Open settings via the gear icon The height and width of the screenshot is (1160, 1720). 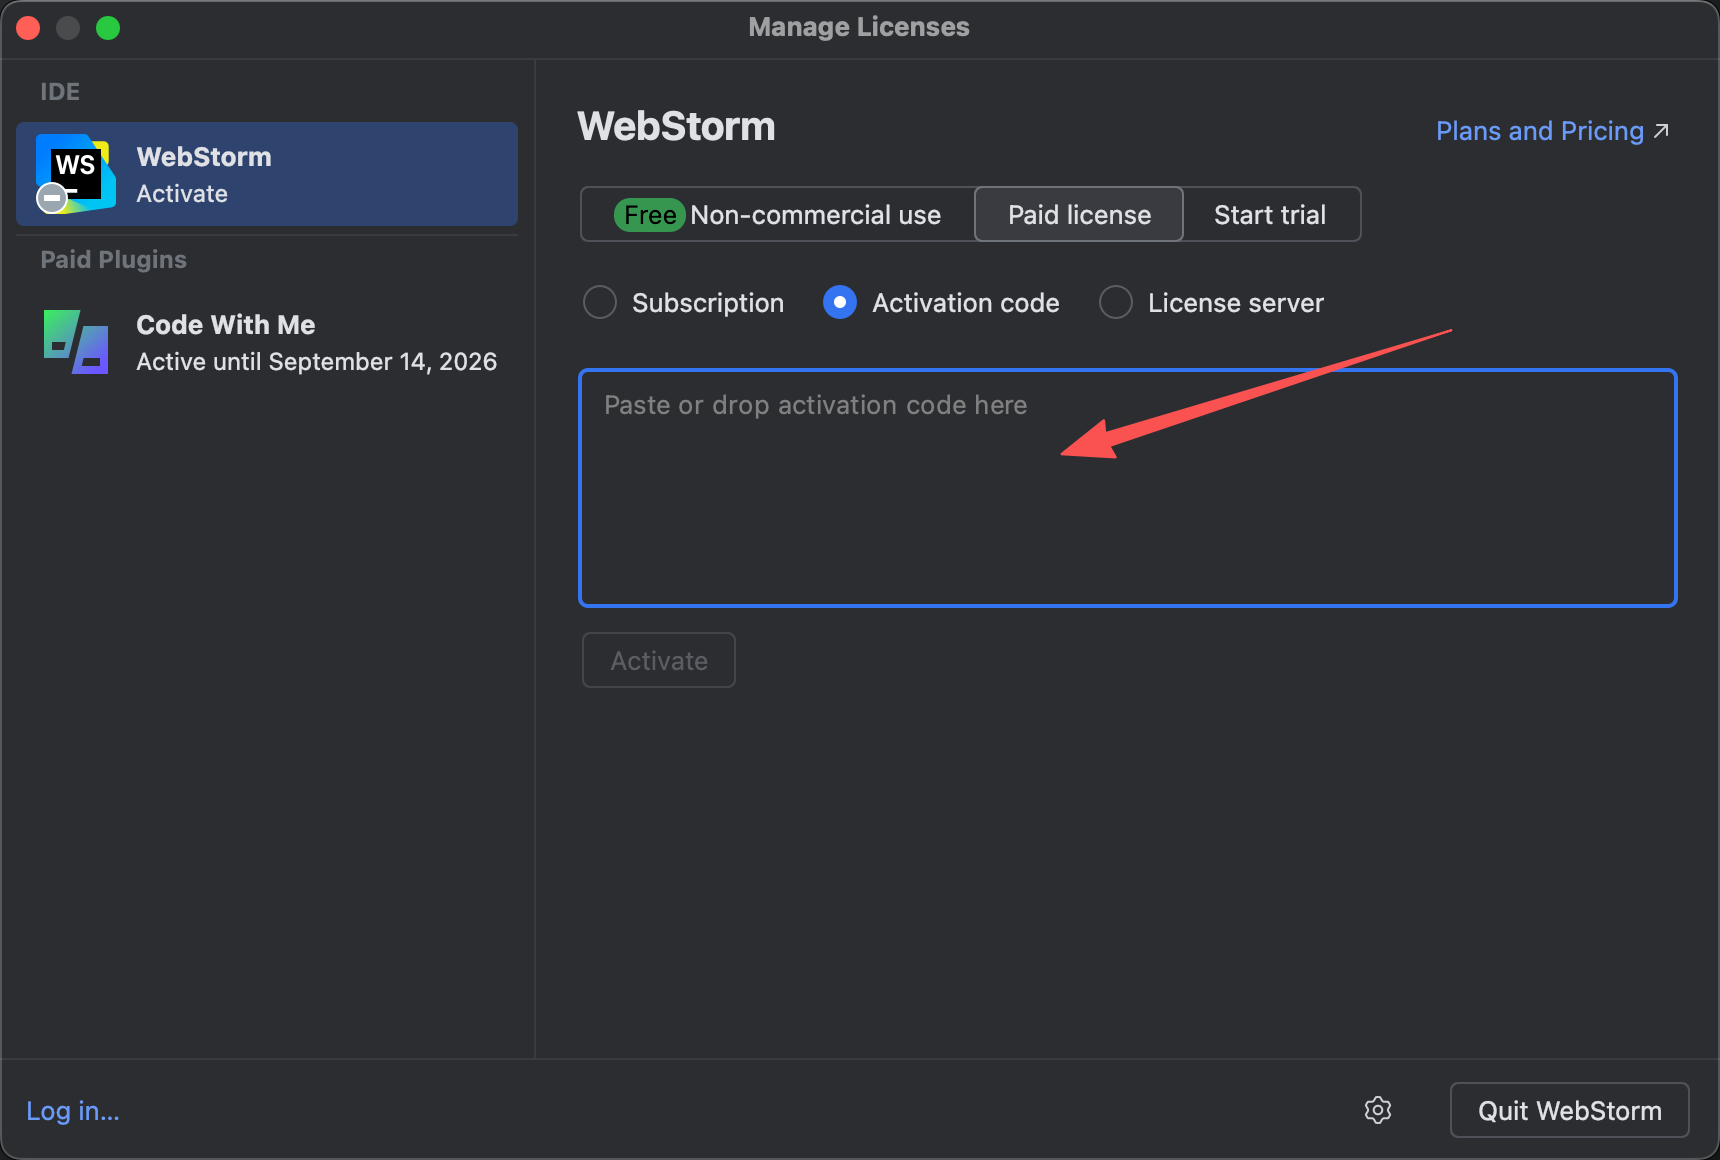tap(1378, 1110)
